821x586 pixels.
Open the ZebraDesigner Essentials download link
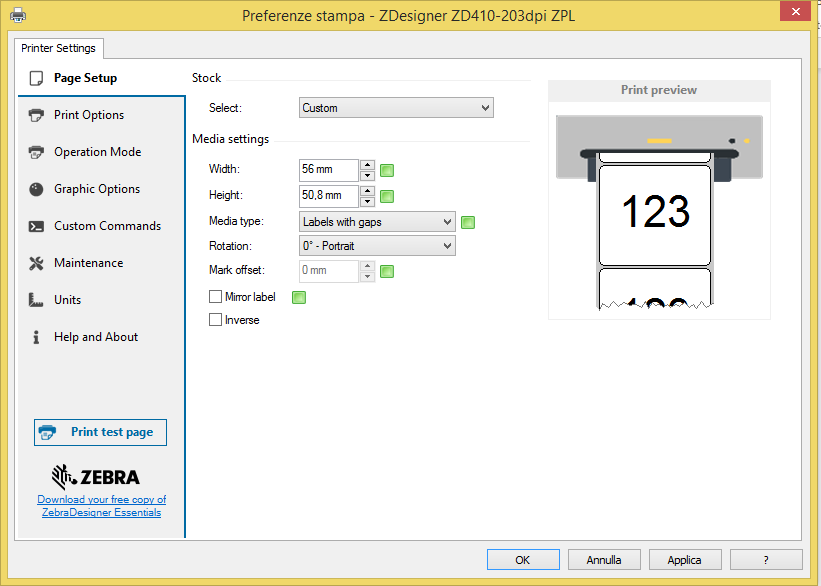coord(102,506)
